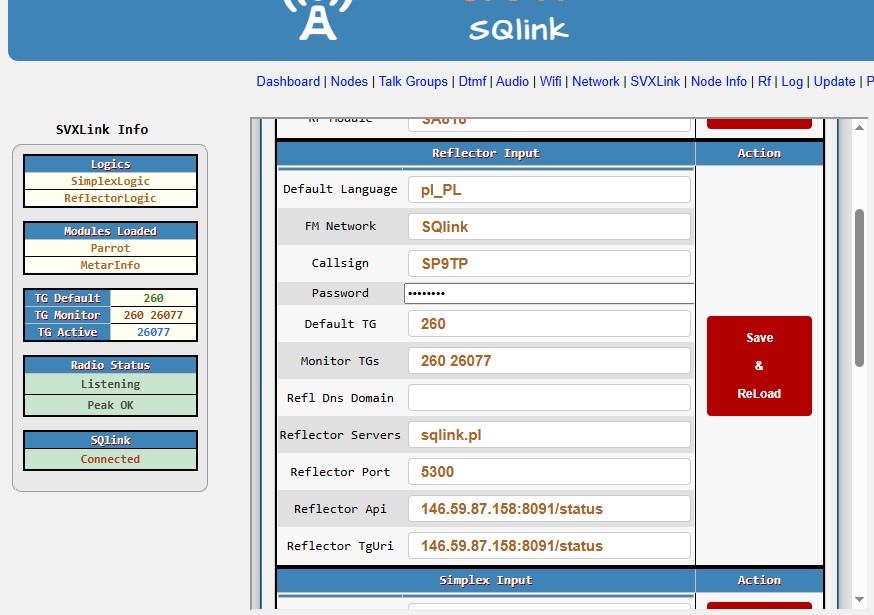Click the vertical scrollbar thumb
The height and width of the screenshot is (615, 874).
pos(859,288)
